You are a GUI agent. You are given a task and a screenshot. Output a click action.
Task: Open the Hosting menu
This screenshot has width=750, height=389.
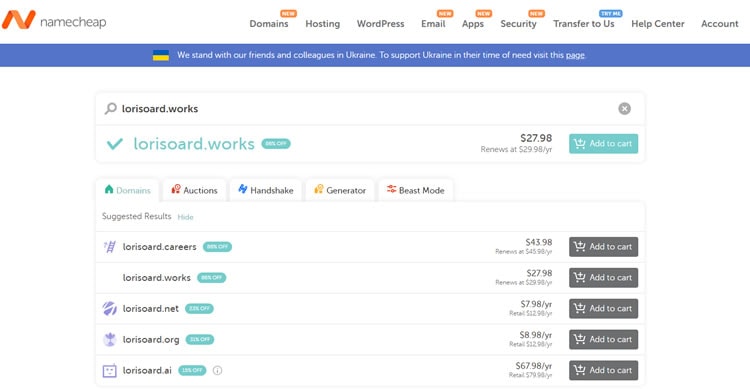323,23
